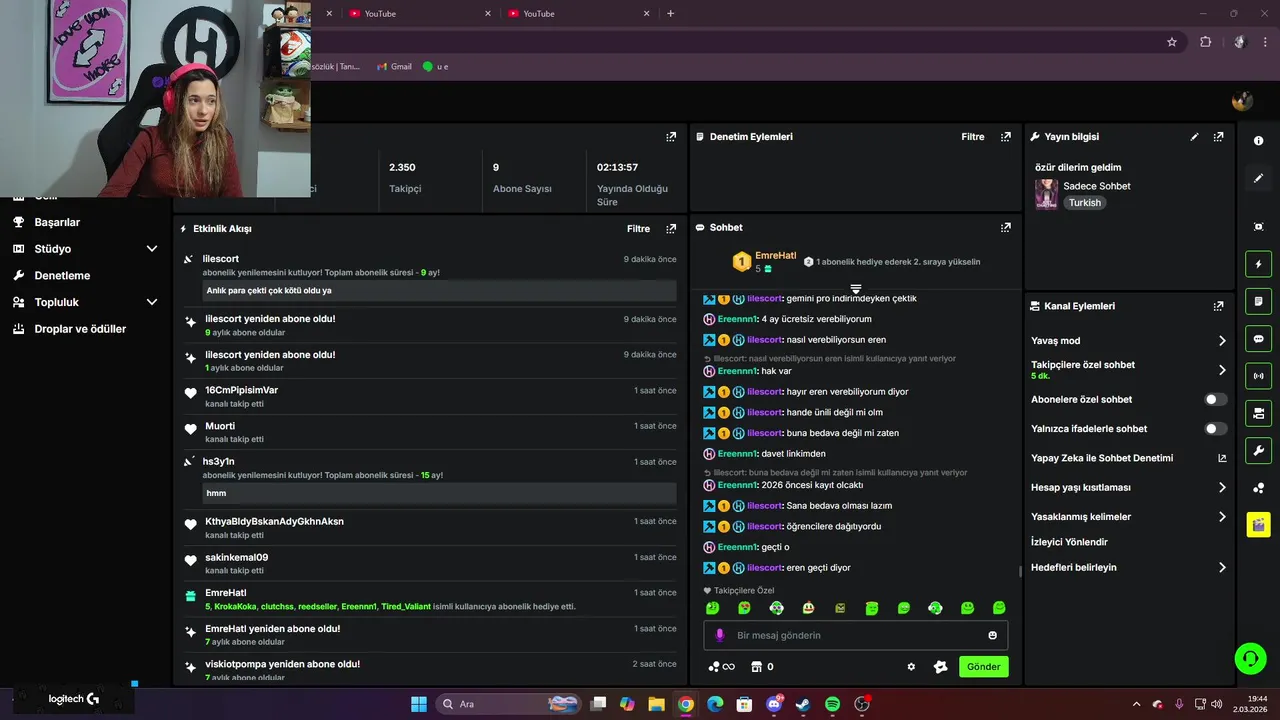Open Spotify from the taskbar
The image size is (1280, 720).
coord(832,704)
